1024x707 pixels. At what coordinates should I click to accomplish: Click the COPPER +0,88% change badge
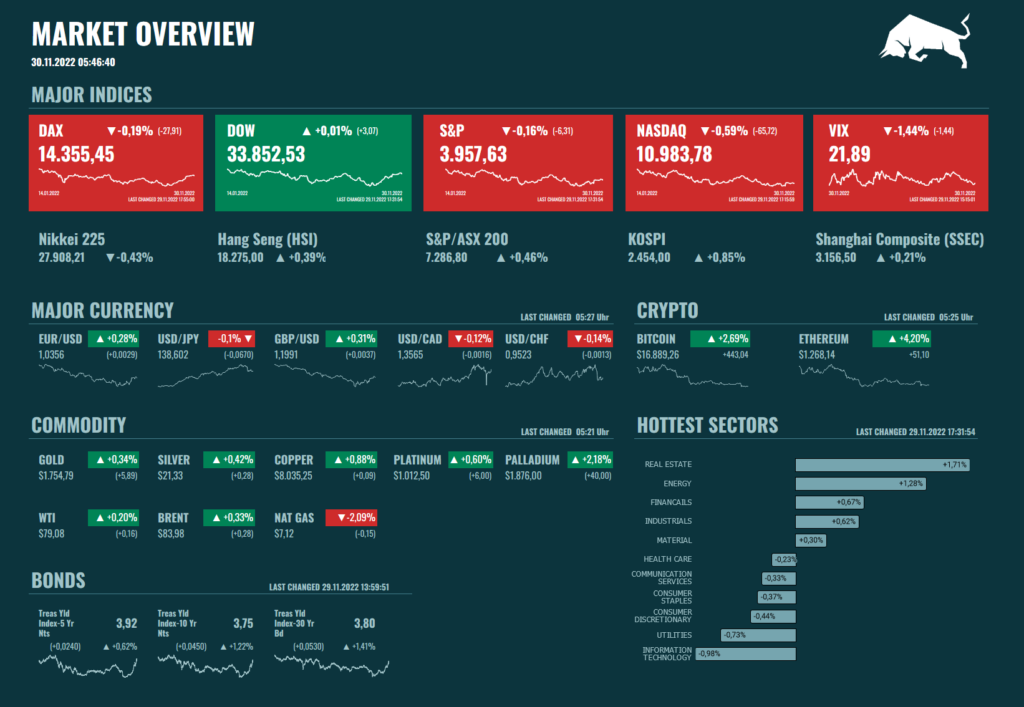351,460
